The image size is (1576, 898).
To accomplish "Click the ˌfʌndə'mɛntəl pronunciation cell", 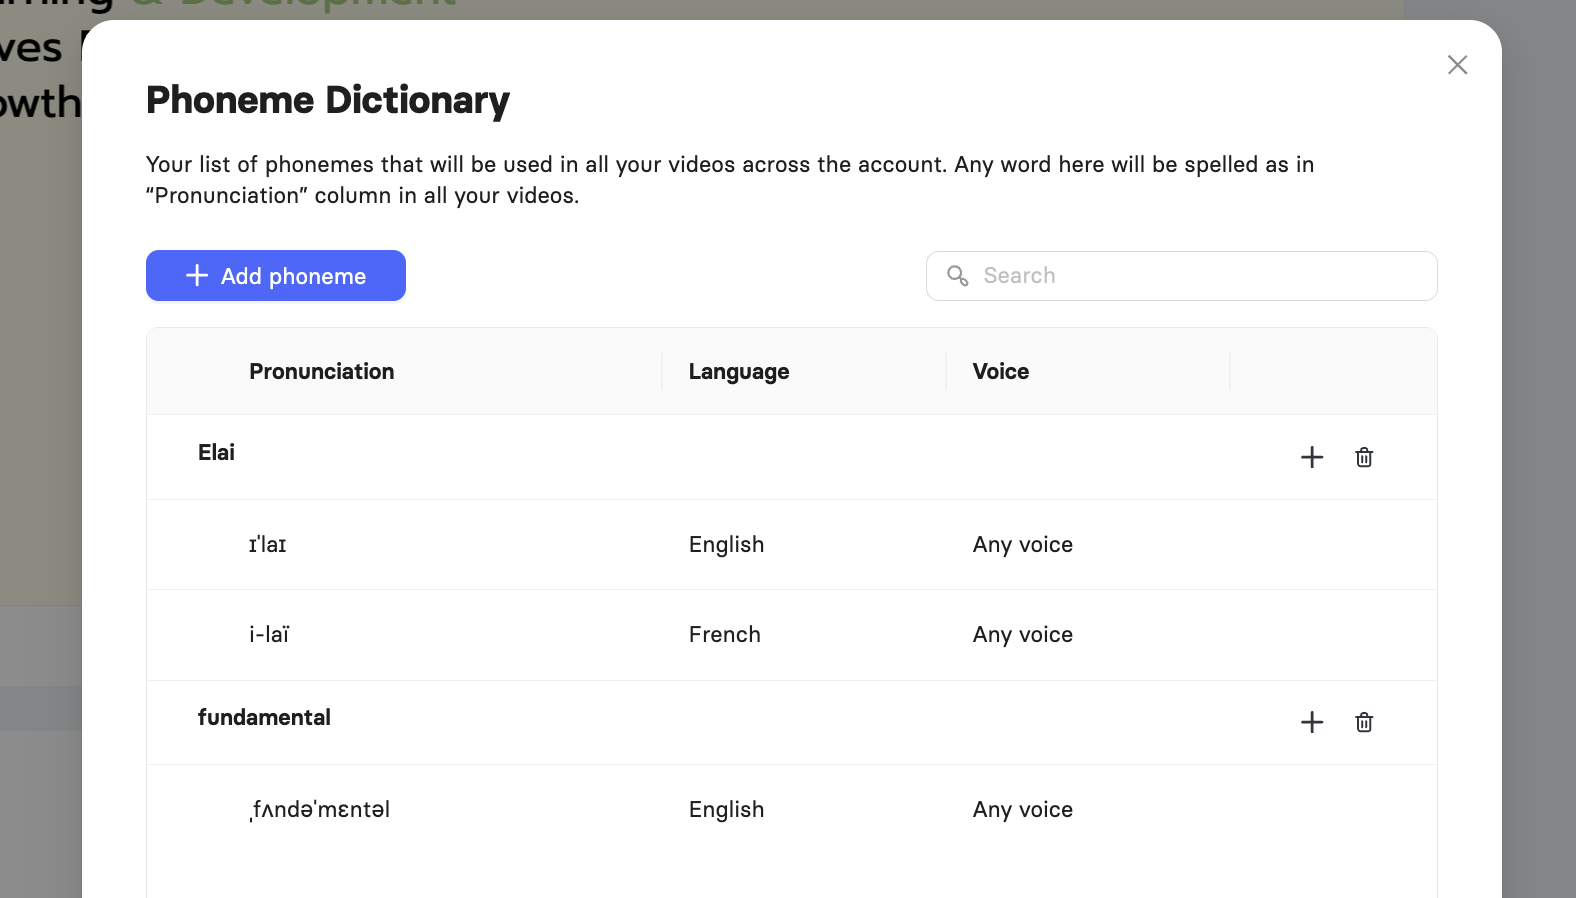I will click(319, 810).
